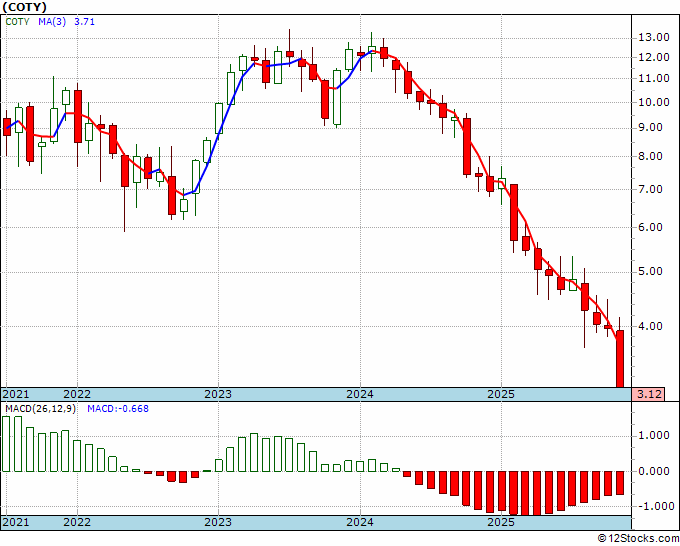Click the -1.000 MACD axis label
The height and width of the screenshot is (546, 680).
click(x=654, y=506)
